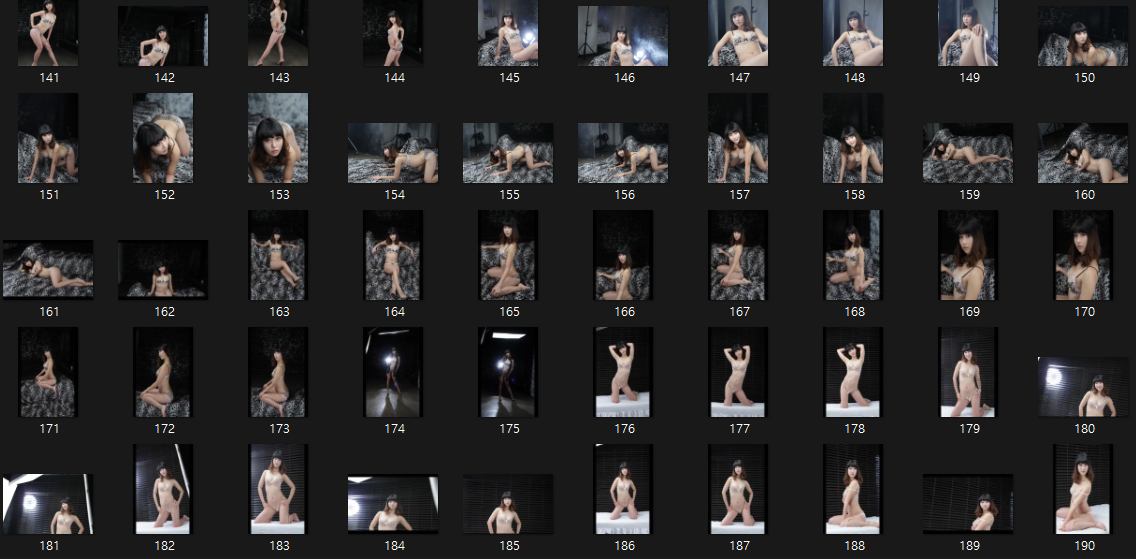The width and height of the screenshot is (1136, 559).
Task: Select thumbnail 144
Action: tap(393, 33)
